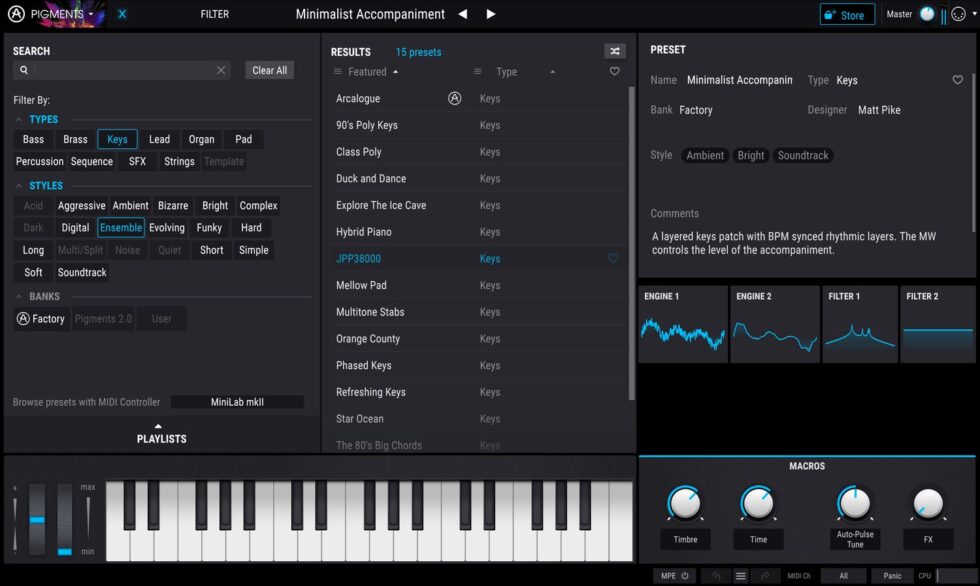Load the previous preset arrow

(462, 14)
